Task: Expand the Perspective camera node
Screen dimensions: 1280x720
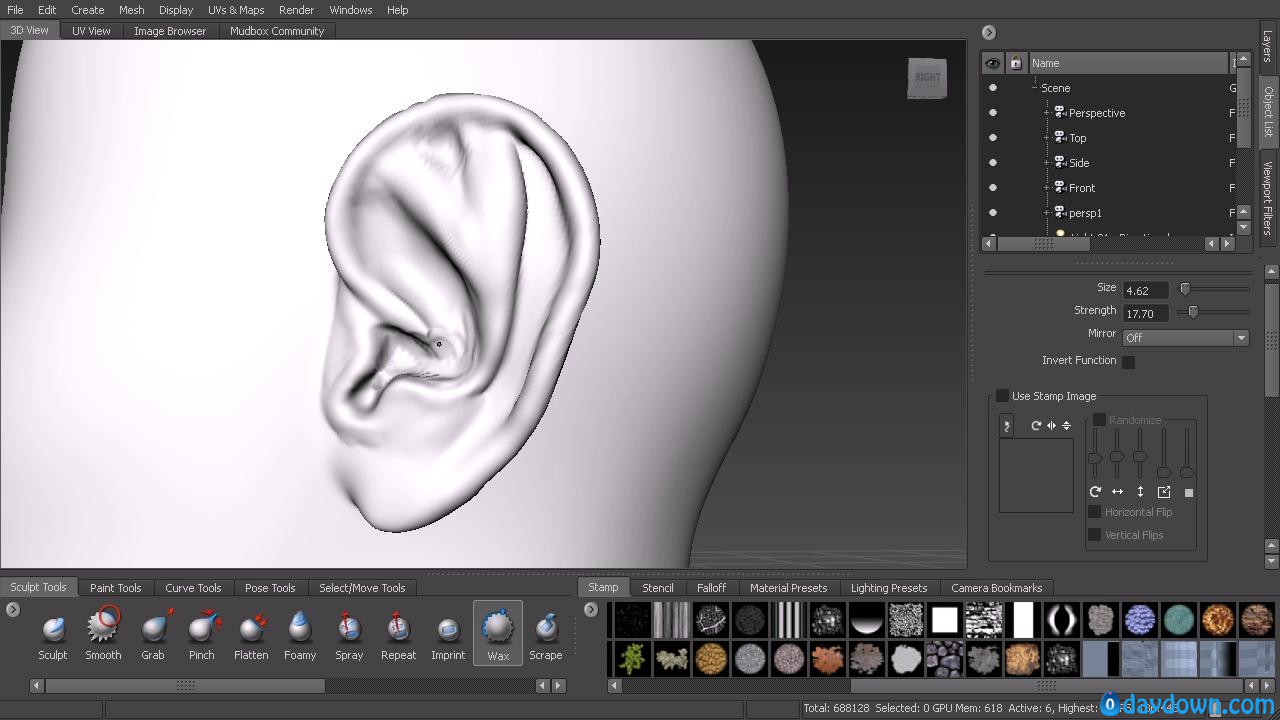Action: point(1046,113)
